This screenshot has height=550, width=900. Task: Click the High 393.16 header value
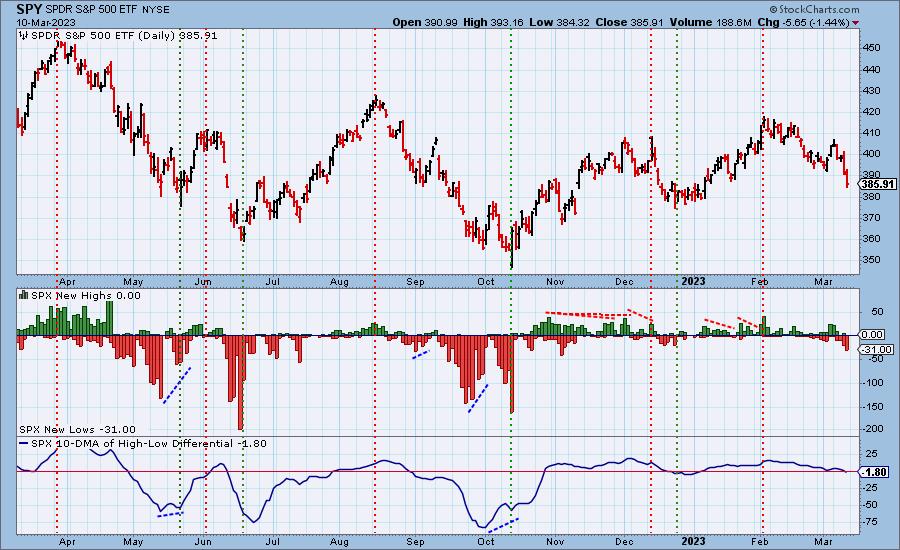click(493, 22)
